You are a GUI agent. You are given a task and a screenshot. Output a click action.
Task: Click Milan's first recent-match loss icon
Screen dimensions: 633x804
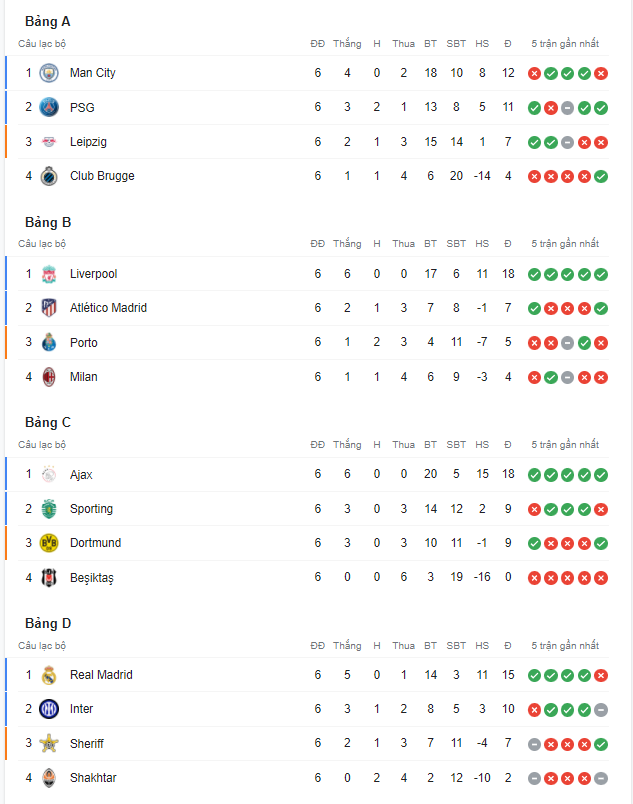(x=534, y=377)
